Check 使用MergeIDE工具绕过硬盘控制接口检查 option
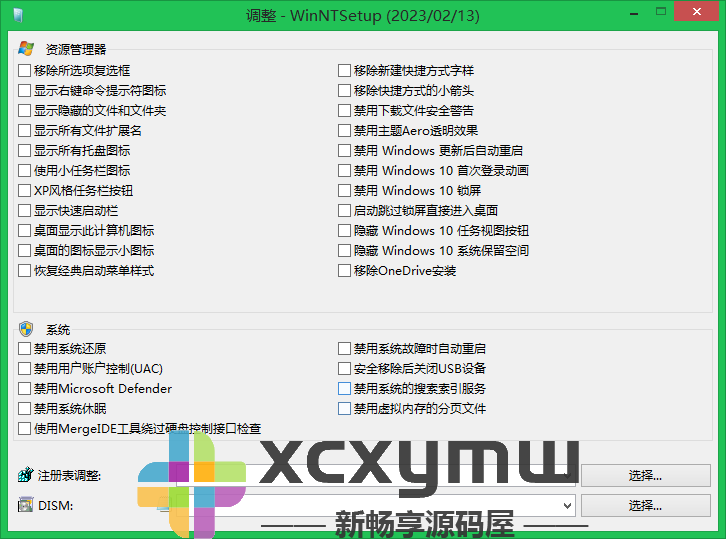Viewport: 726px width, 539px height. pos(24,428)
